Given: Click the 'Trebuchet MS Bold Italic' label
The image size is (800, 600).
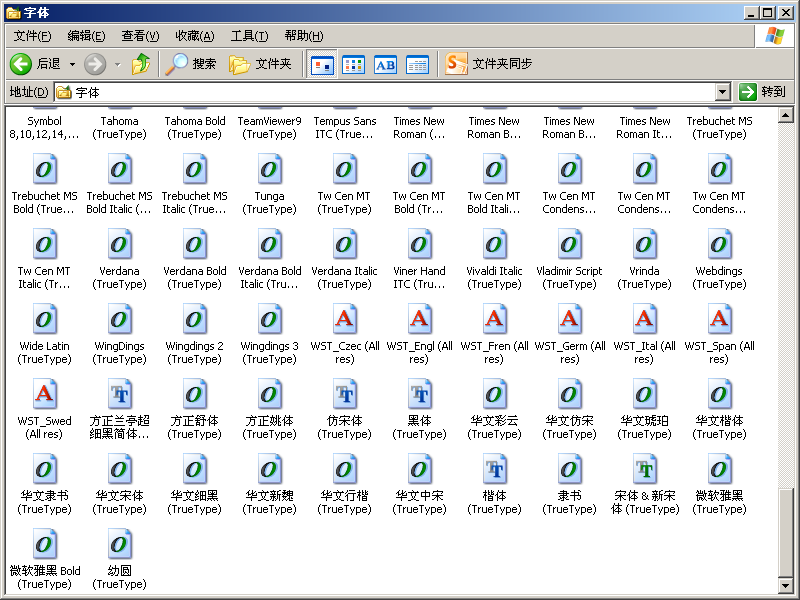Looking at the screenshot, I should [119, 203].
